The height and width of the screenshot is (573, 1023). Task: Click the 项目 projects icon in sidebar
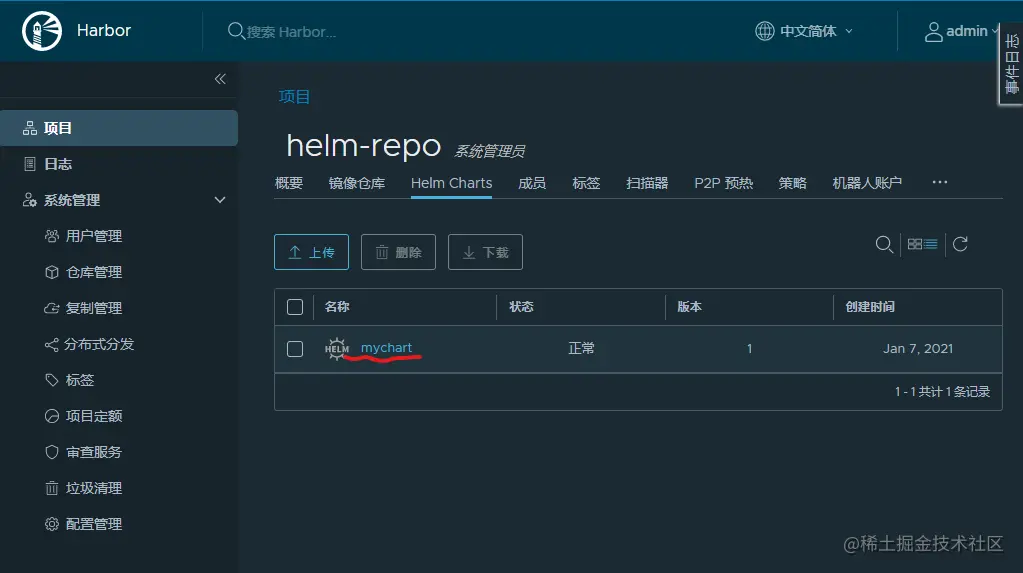tap(29, 128)
